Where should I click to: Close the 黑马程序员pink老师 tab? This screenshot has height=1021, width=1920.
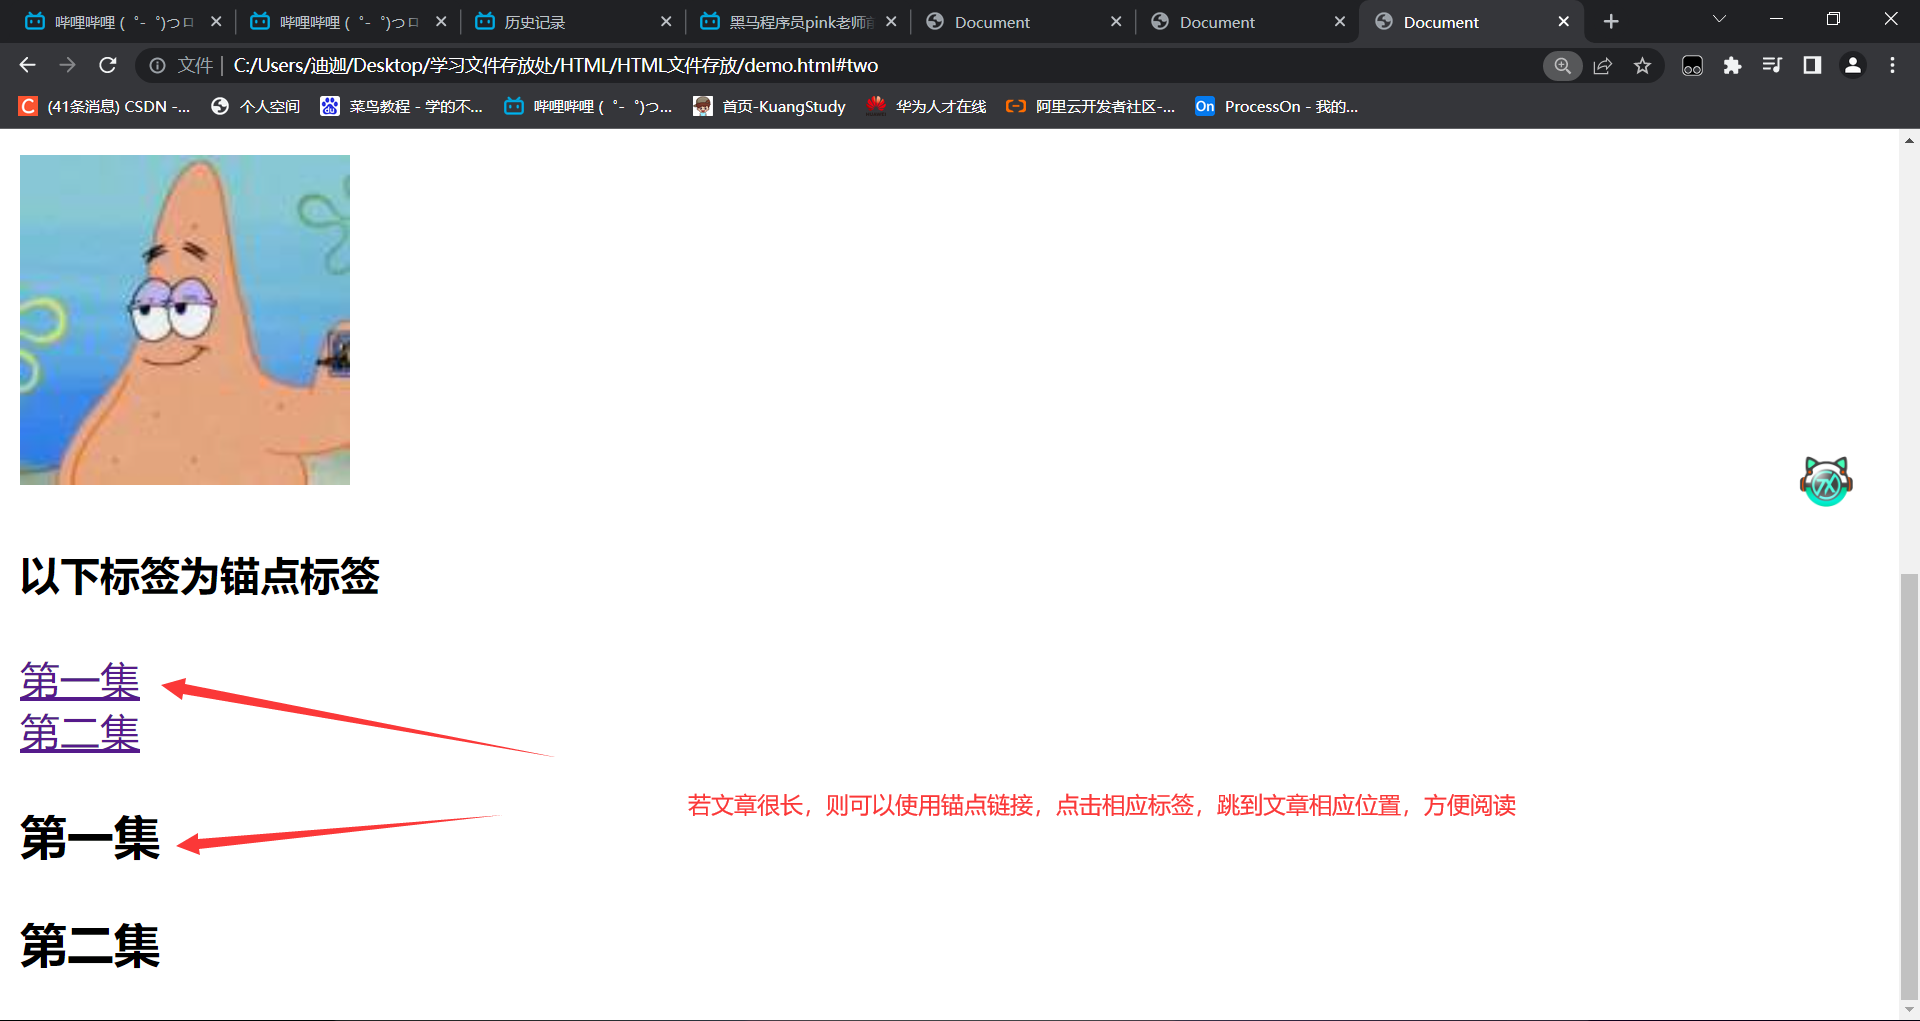click(891, 21)
